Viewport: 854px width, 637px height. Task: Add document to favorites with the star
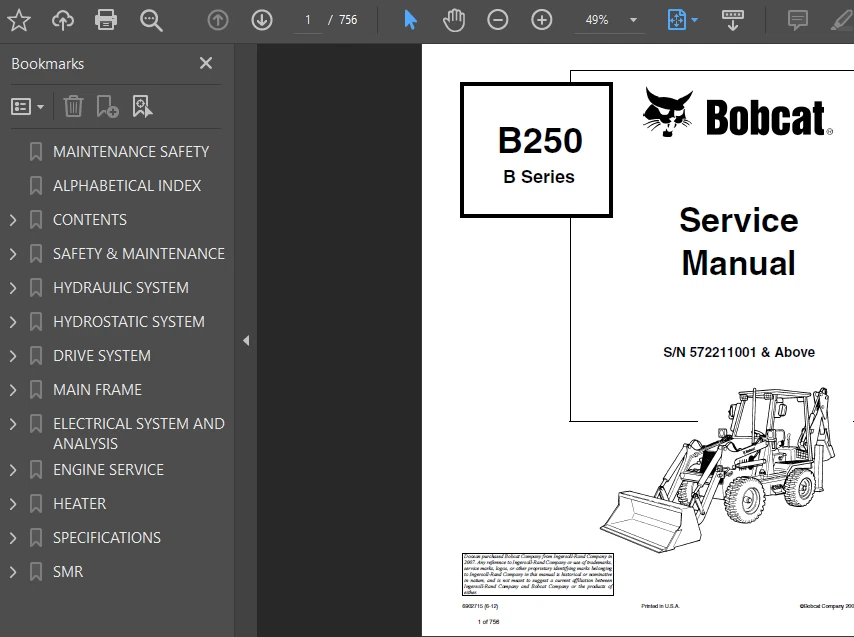(19, 19)
